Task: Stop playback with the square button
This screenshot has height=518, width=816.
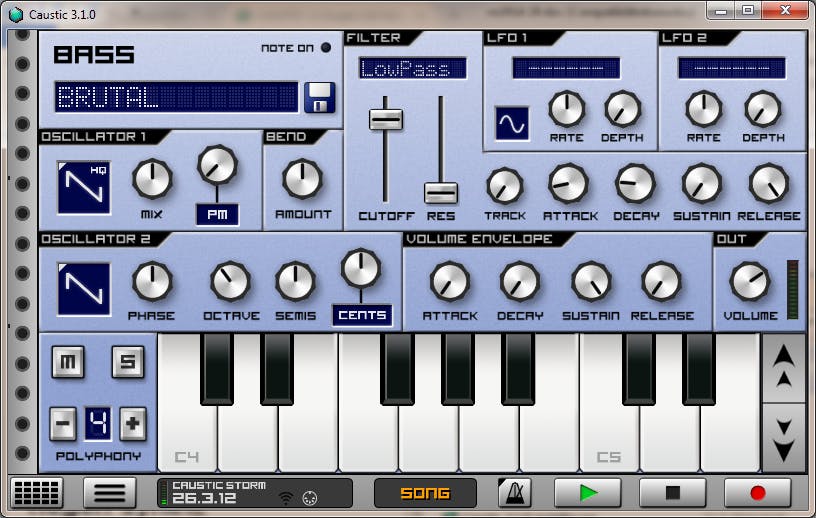Action: [x=672, y=492]
